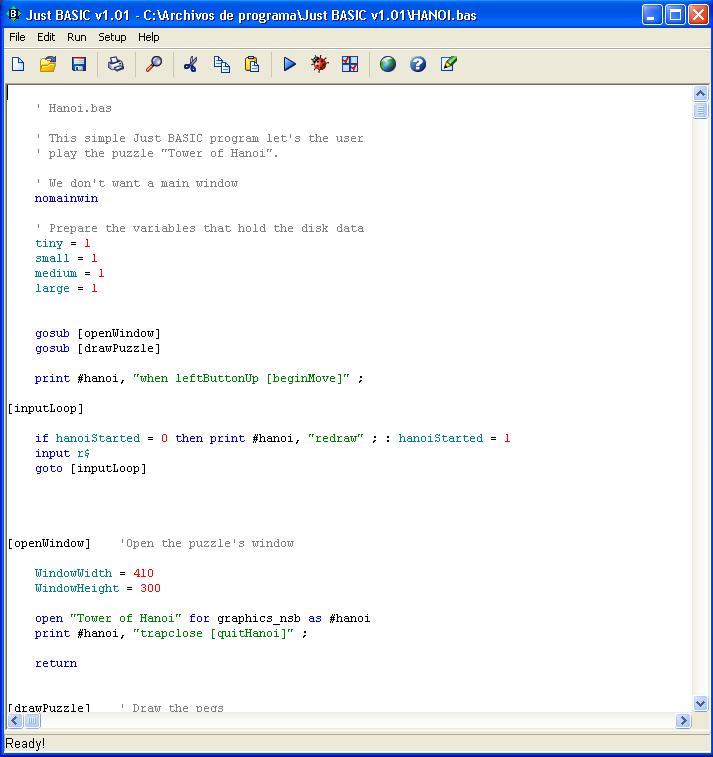Start the debugger with the ladybug icon
This screenshot has width=713, height=757.
[319, 64]
